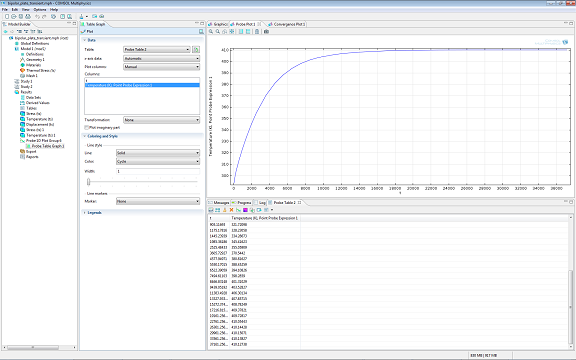Select Mesh 1 node in model tree
The width and height of the screenshot is (576, 360).
pos(29,76)
